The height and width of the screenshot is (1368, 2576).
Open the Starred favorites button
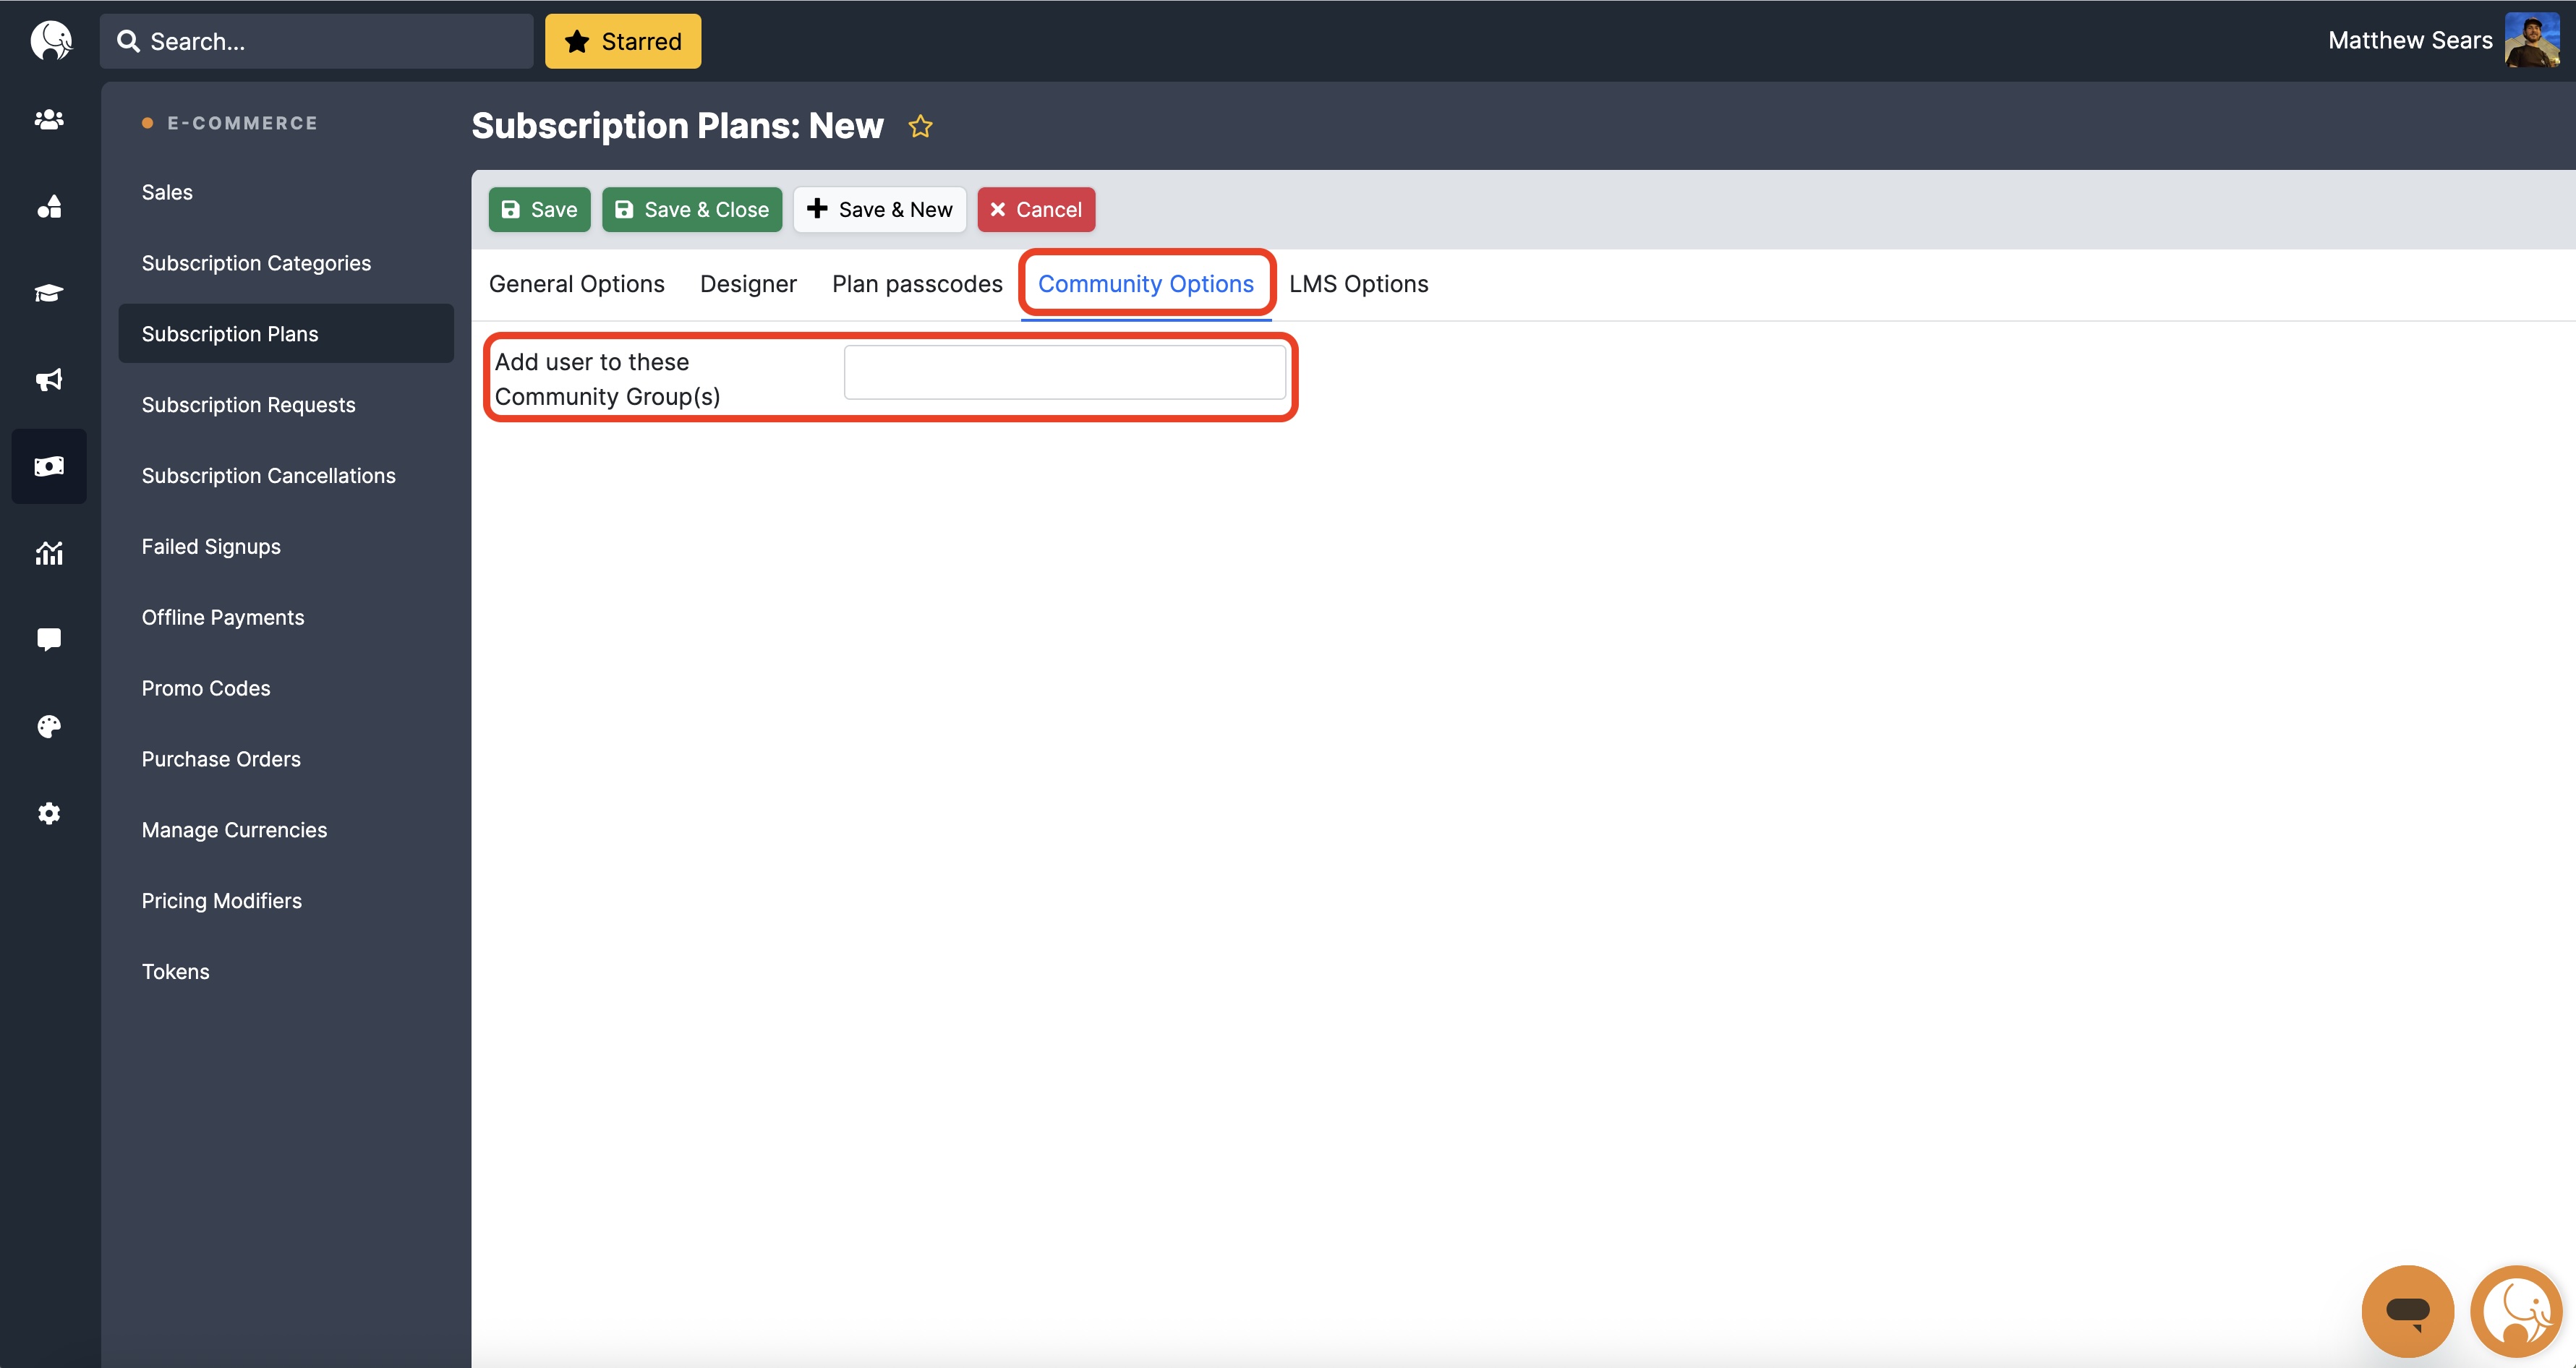[x=622, y=41]
